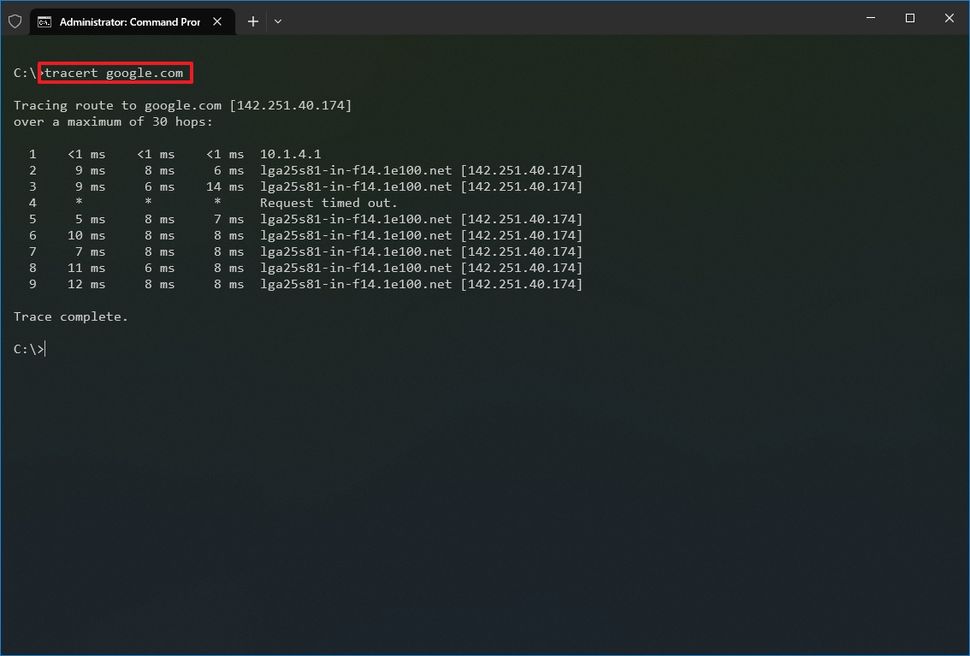Switch to the Administrator: Command Prompt tab
This screenshot has height=656, width=970.
point(130,20)
